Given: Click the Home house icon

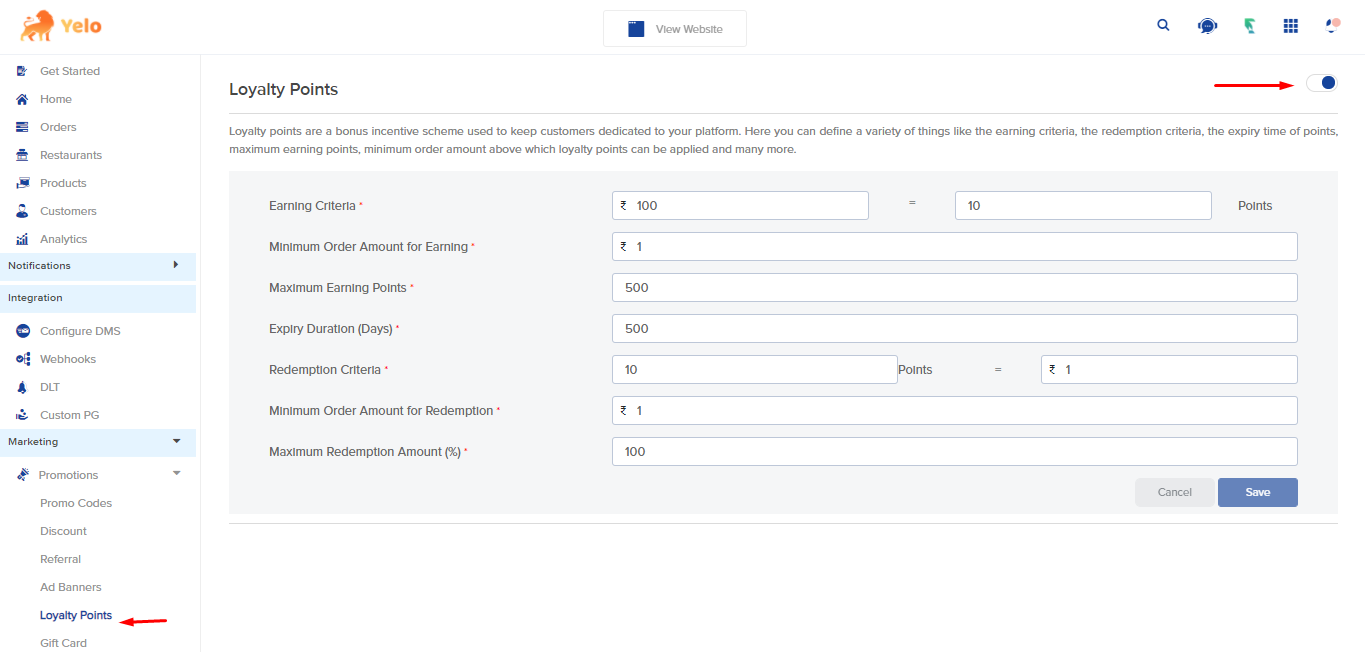Looking at the screenshot, I should pyautogui.click(x=22, y=99).
